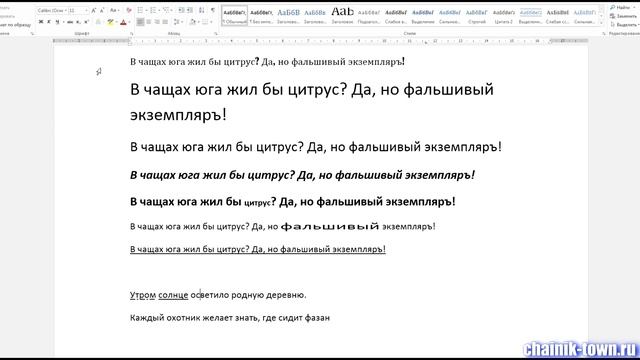The width and height of the screenshot is (640, 360).
Task: Click the underlined word 'солнце'
Action: coord(173,295)
